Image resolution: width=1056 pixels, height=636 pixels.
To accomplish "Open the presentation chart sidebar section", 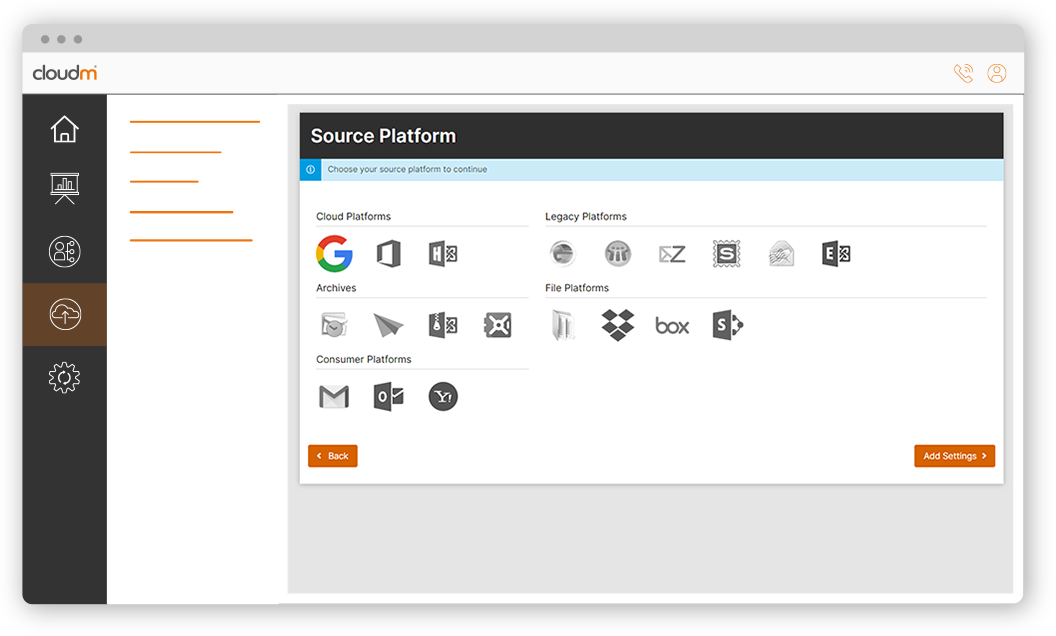I will (x=64, y=188).
